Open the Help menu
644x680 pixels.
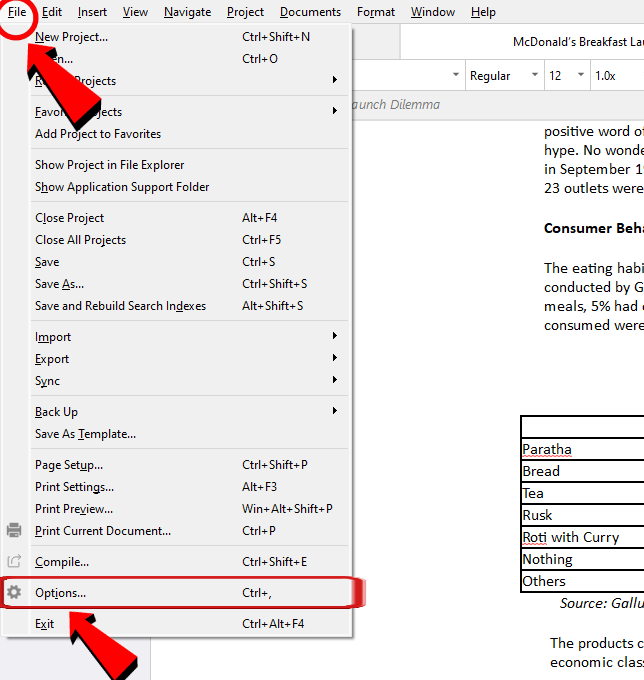(x=483, y=12)
